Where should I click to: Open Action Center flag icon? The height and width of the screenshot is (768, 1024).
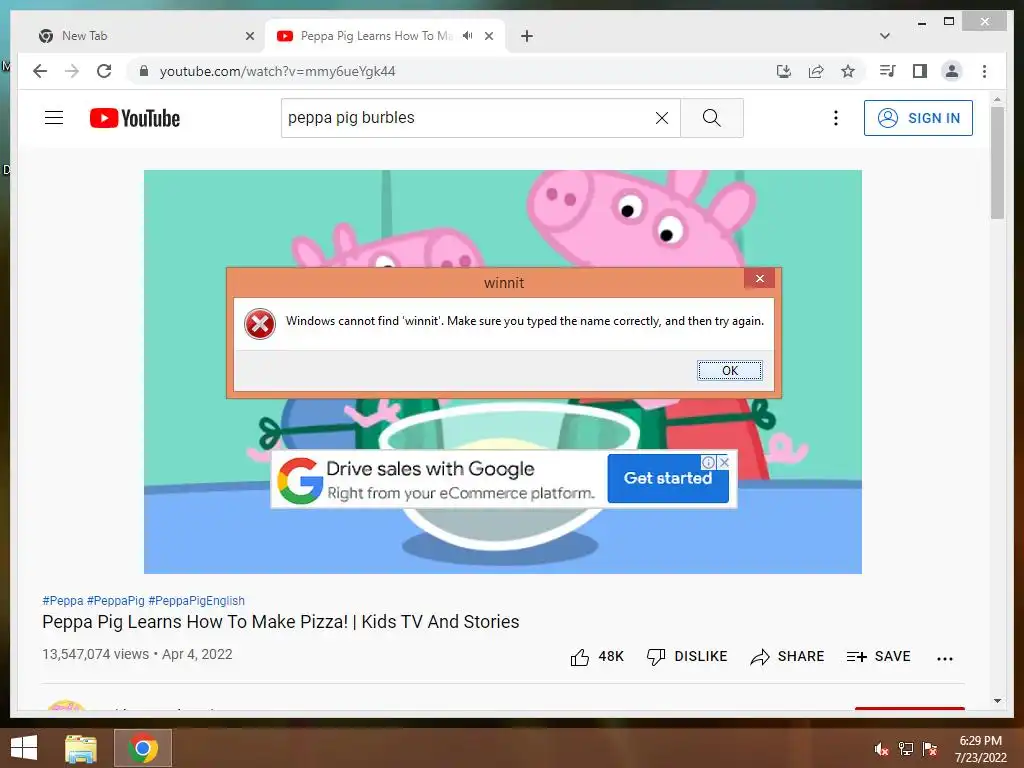[x=930, y=749]
